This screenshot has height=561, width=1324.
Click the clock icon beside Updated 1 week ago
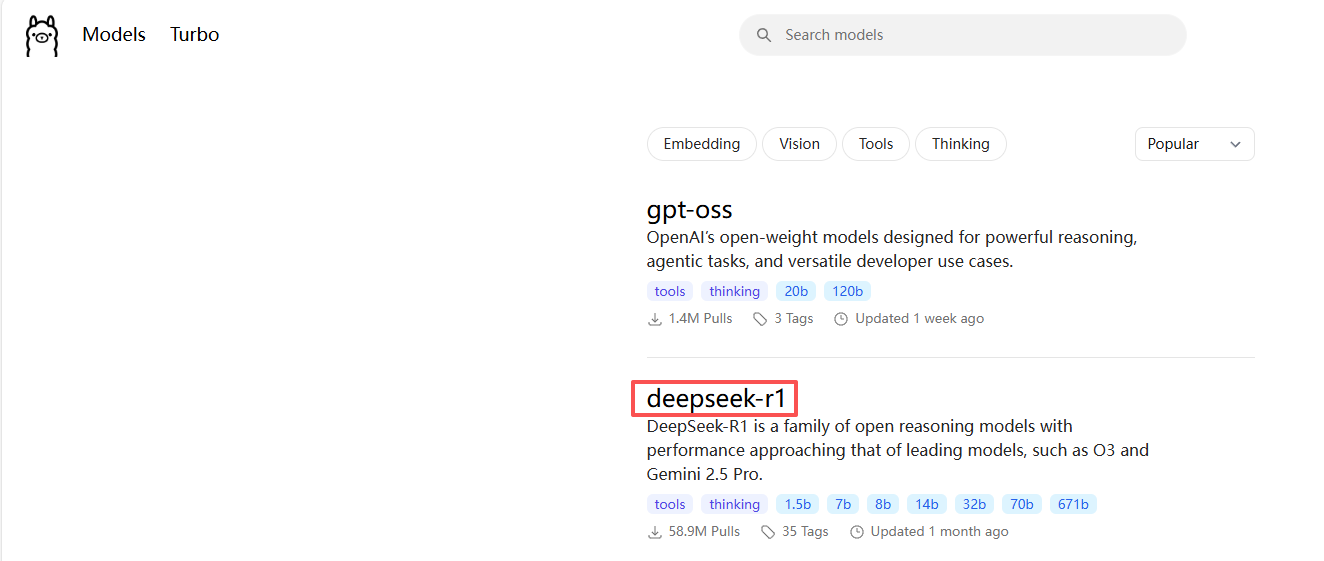(x=841, y=319)
